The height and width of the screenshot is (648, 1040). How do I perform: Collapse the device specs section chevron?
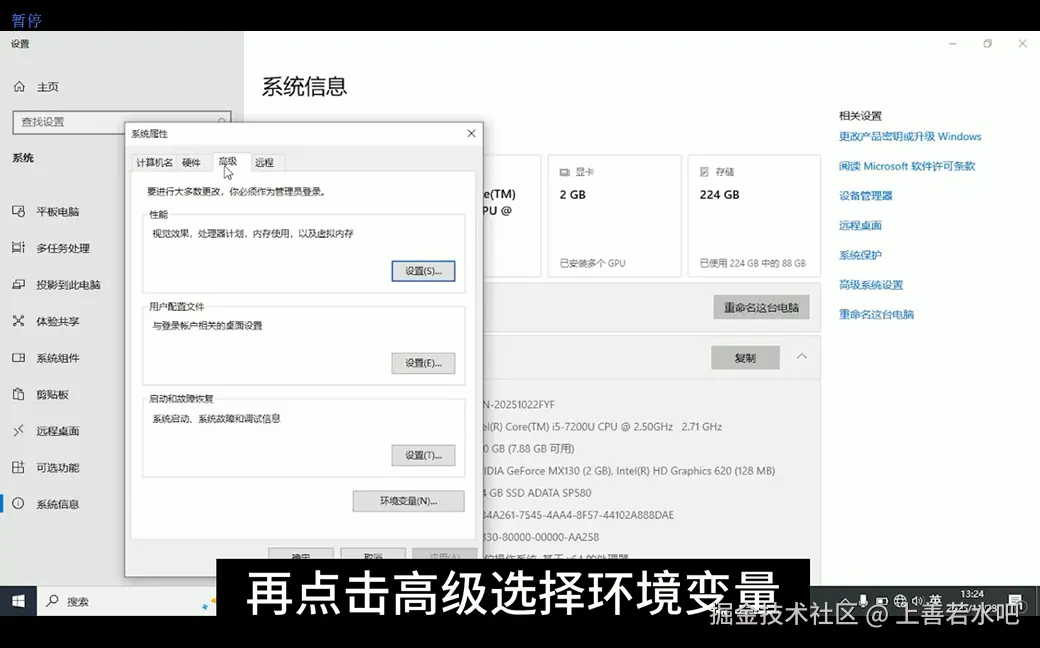[800, 357]
